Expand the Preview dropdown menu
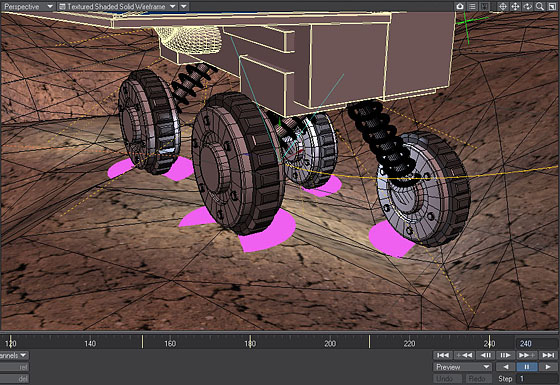The height and width of the screenshot is (385, 560). pyautogui.click(x=462, y=367)
